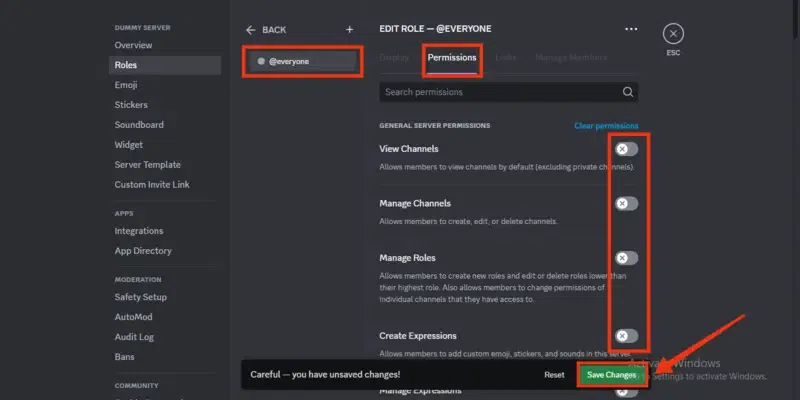The image size is (800, 400).
Task: Toggle the View Channels permission
Action: [626, 149]
